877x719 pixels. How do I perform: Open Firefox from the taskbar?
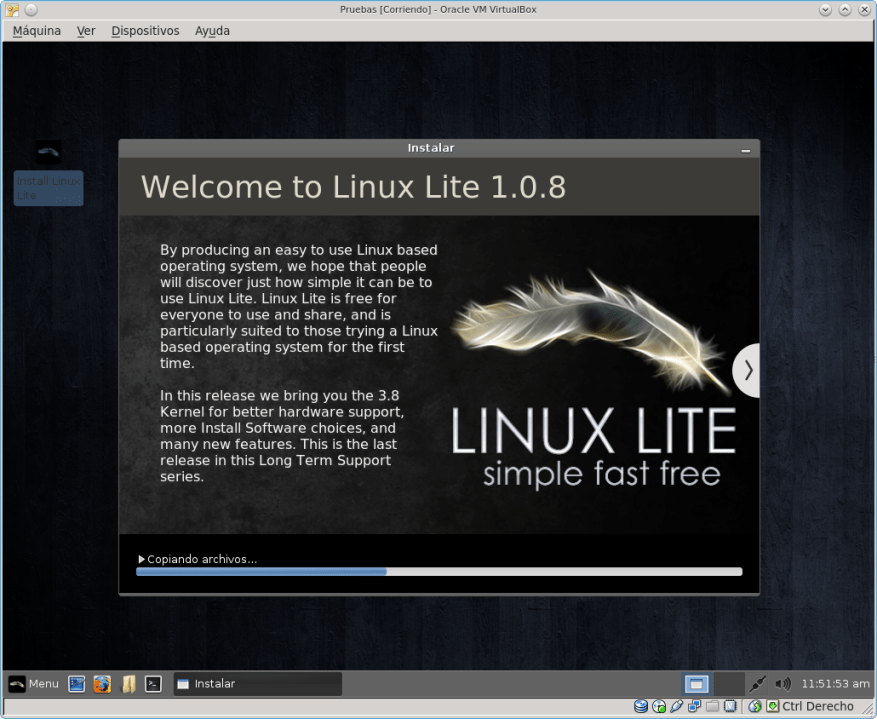pyautogui.click(x=101, y=684)
